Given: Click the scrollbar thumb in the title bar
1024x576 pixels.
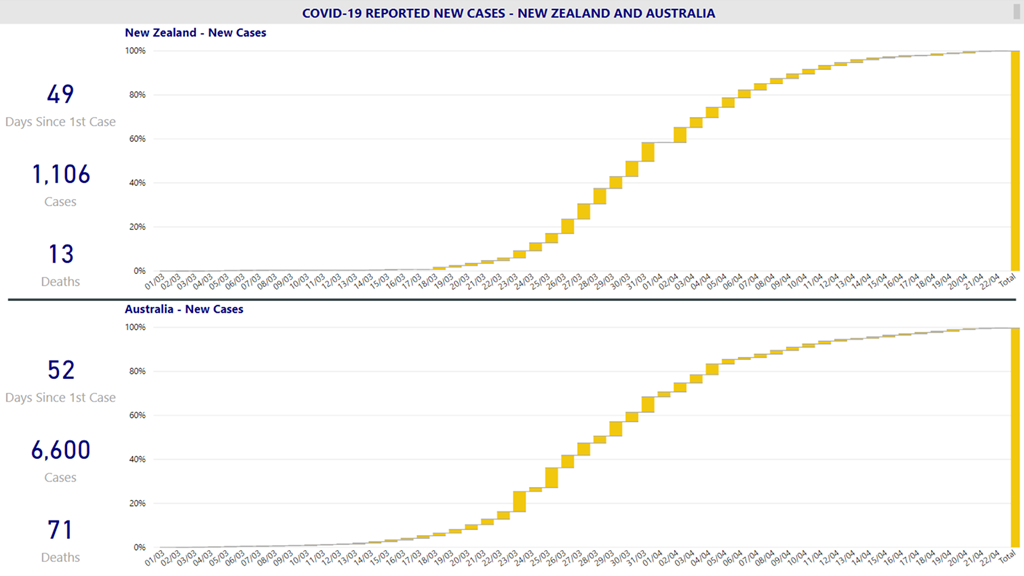Looking at the screenshot, I should point(1019,12).
